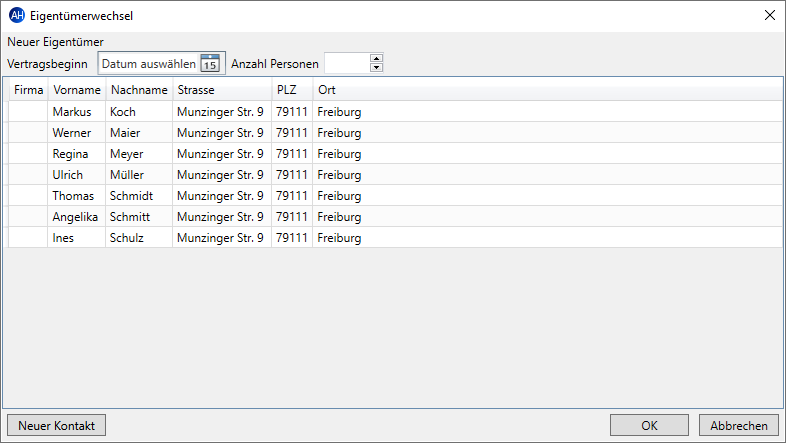This screenshot has height=443, width=786.
Task: Decrease Anzahl Personen with down arrow
Action: click(376, 68)
